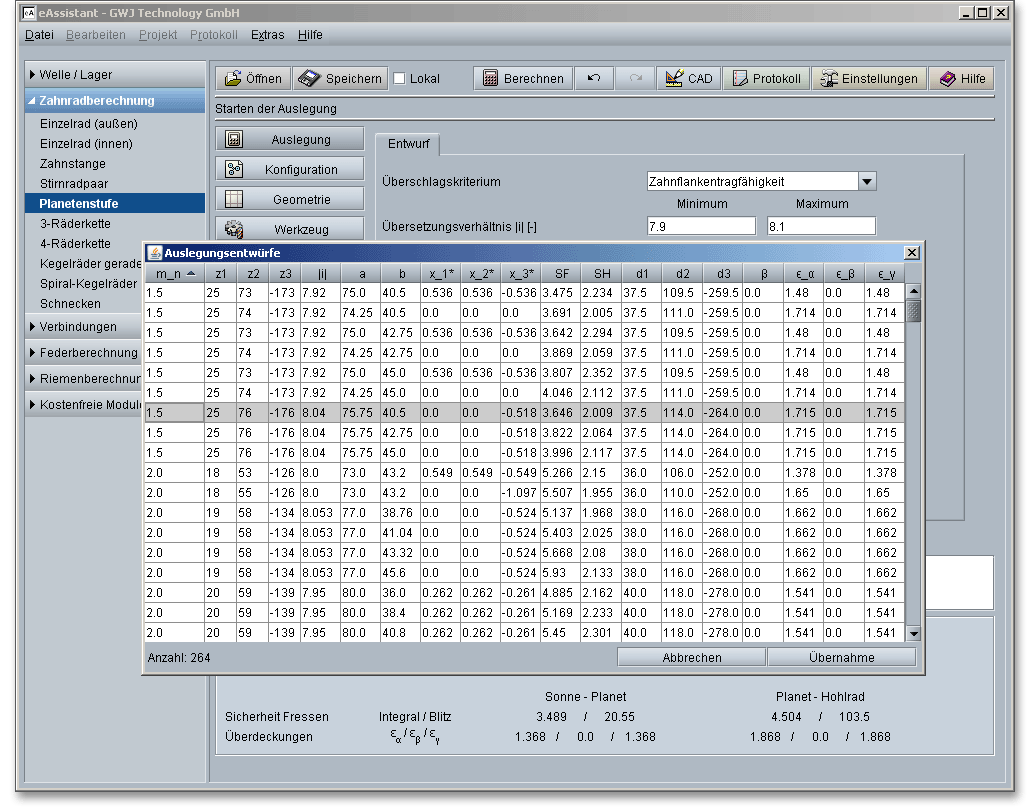Toggle the Lokal checkbox

point(400,79)
